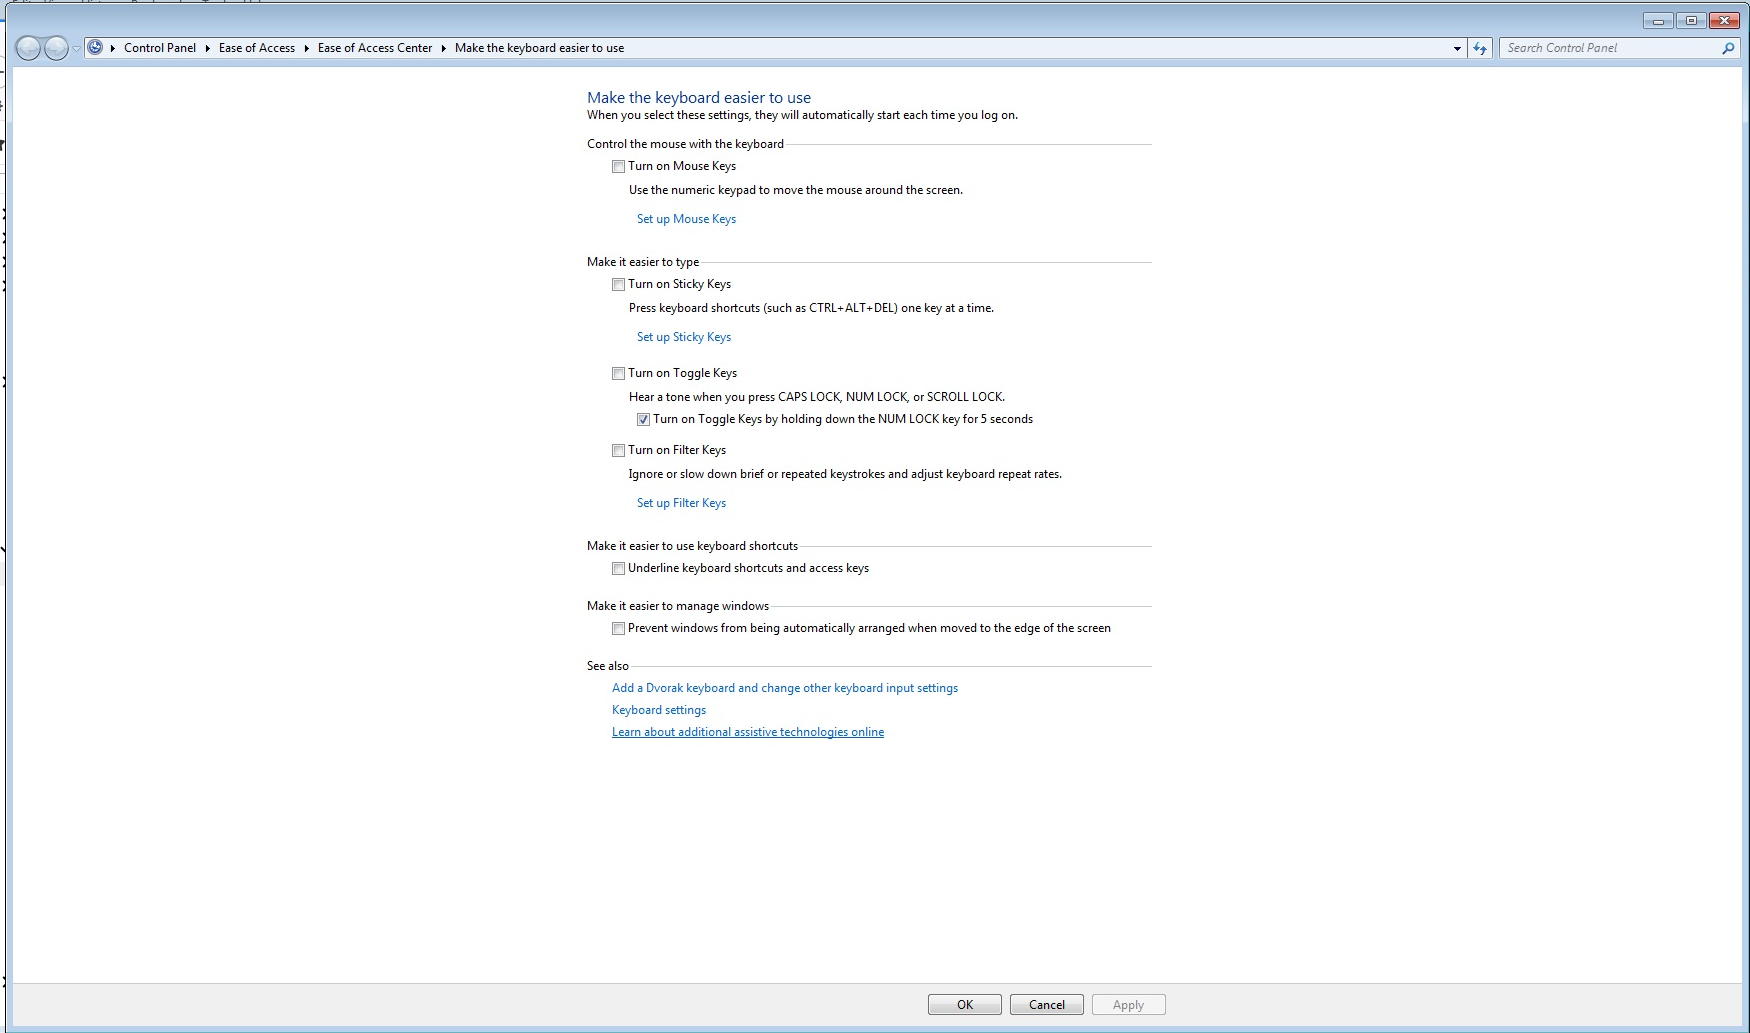Open Set up Mouse Keys link

point(686,219)
